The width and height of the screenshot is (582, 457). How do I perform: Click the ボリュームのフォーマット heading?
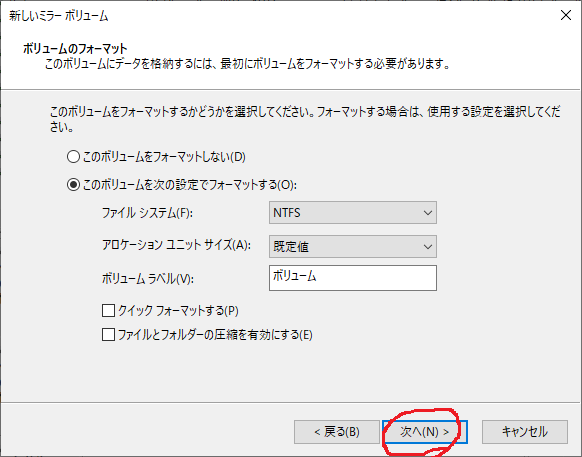[x=75, y=49]
